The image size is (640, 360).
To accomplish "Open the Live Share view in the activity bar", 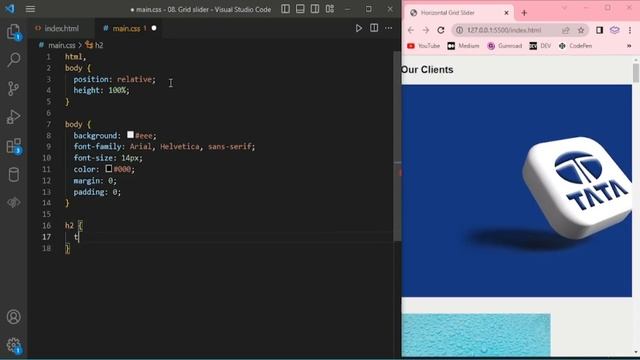I will [x=13, y=202].
